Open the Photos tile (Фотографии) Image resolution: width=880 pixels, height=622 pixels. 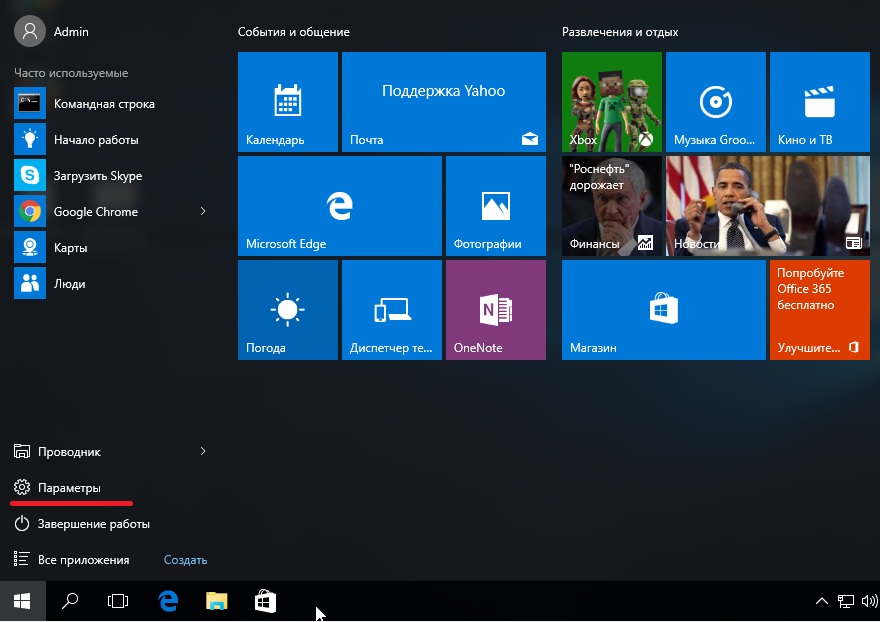point(496,205)
